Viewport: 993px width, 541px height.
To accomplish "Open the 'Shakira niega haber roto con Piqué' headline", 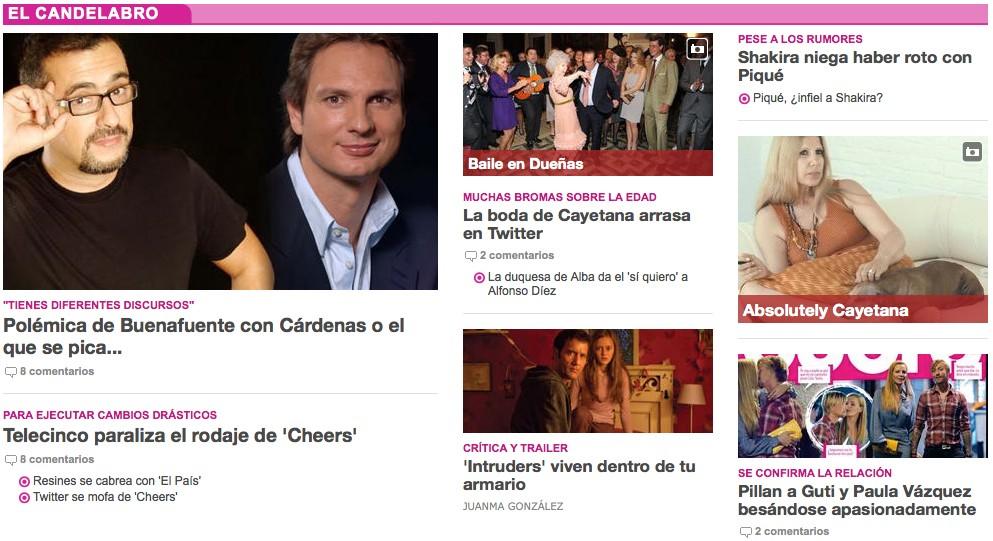I will [x=854, y=67].
